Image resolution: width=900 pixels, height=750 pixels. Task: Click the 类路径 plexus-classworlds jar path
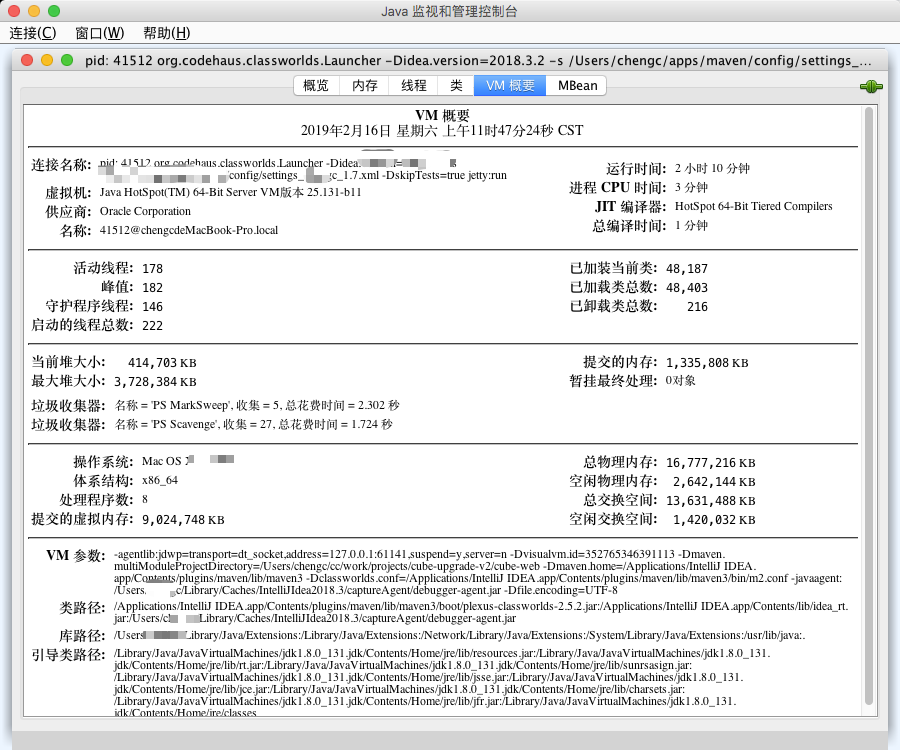[481, 612]
